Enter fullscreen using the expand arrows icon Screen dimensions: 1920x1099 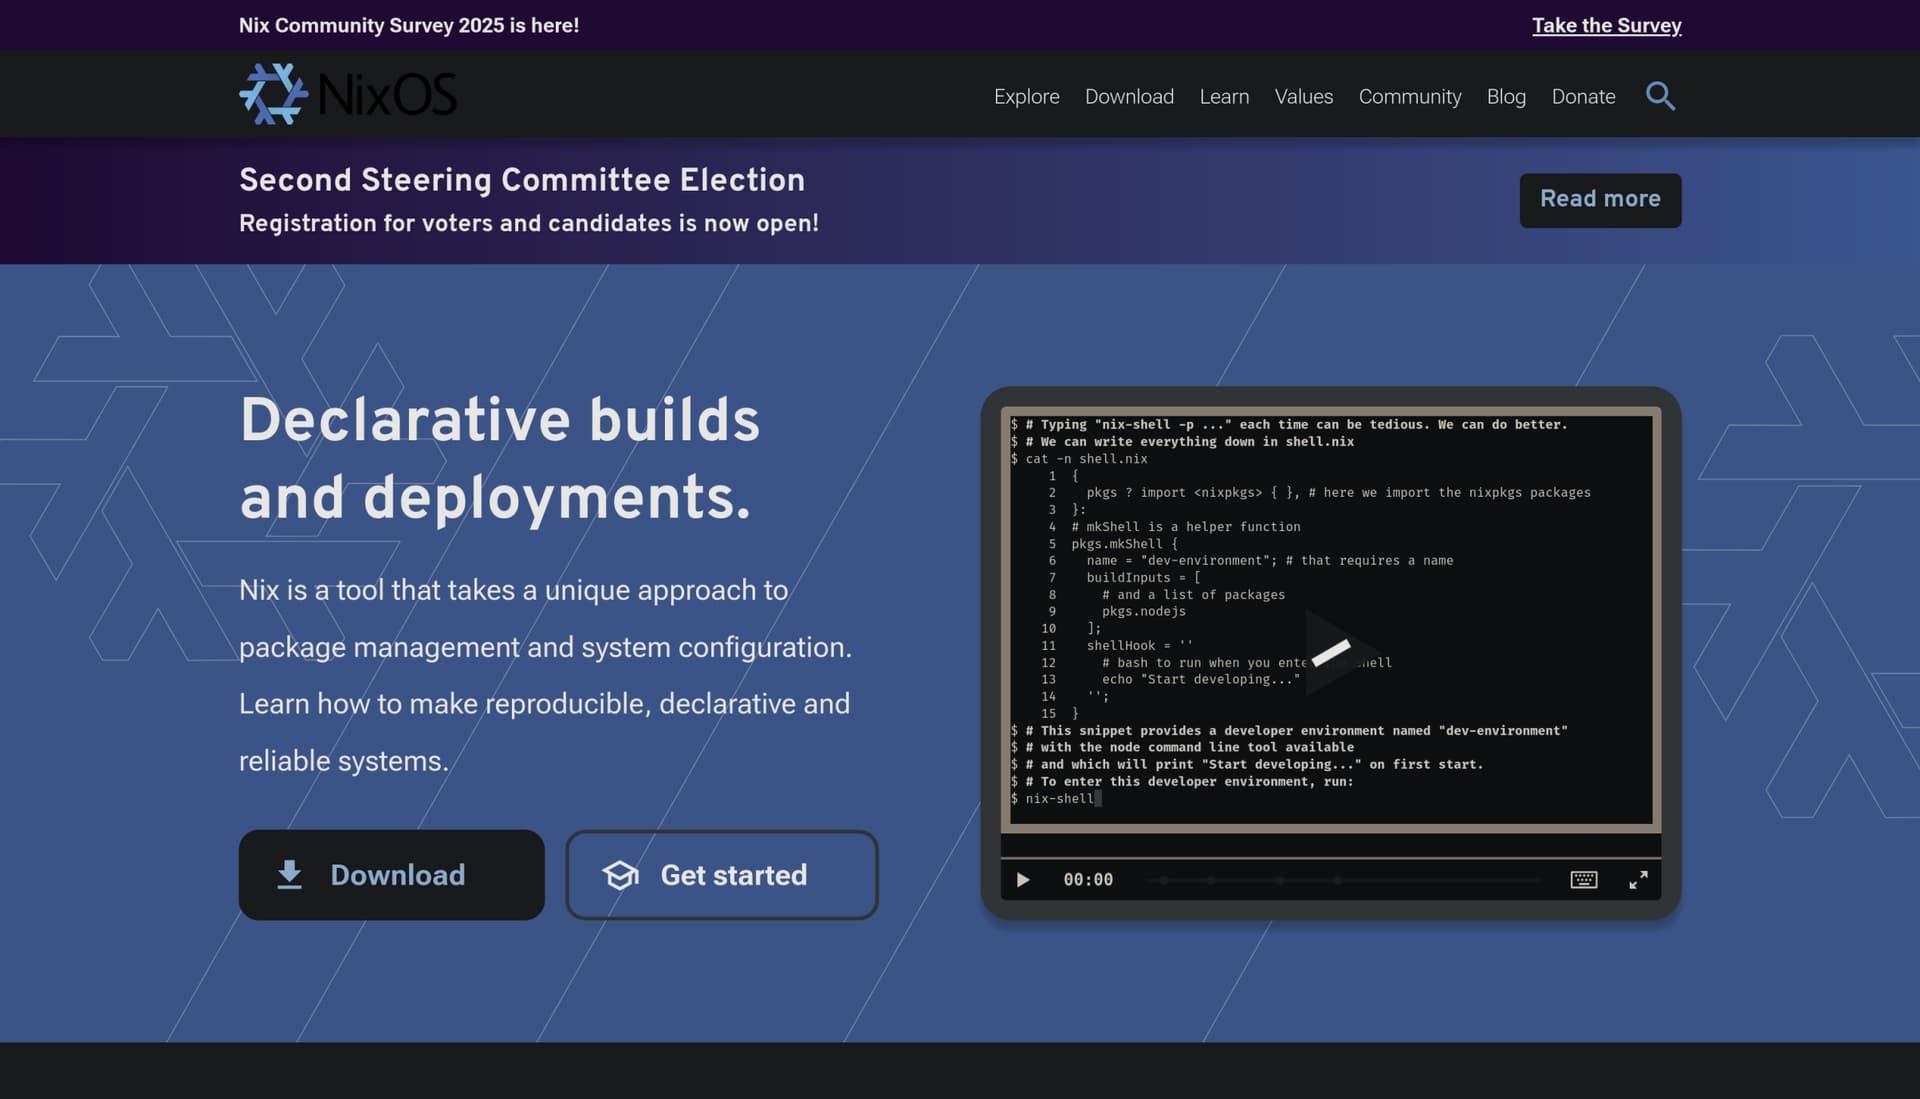pyautogui.click(x=1638, y=880)
